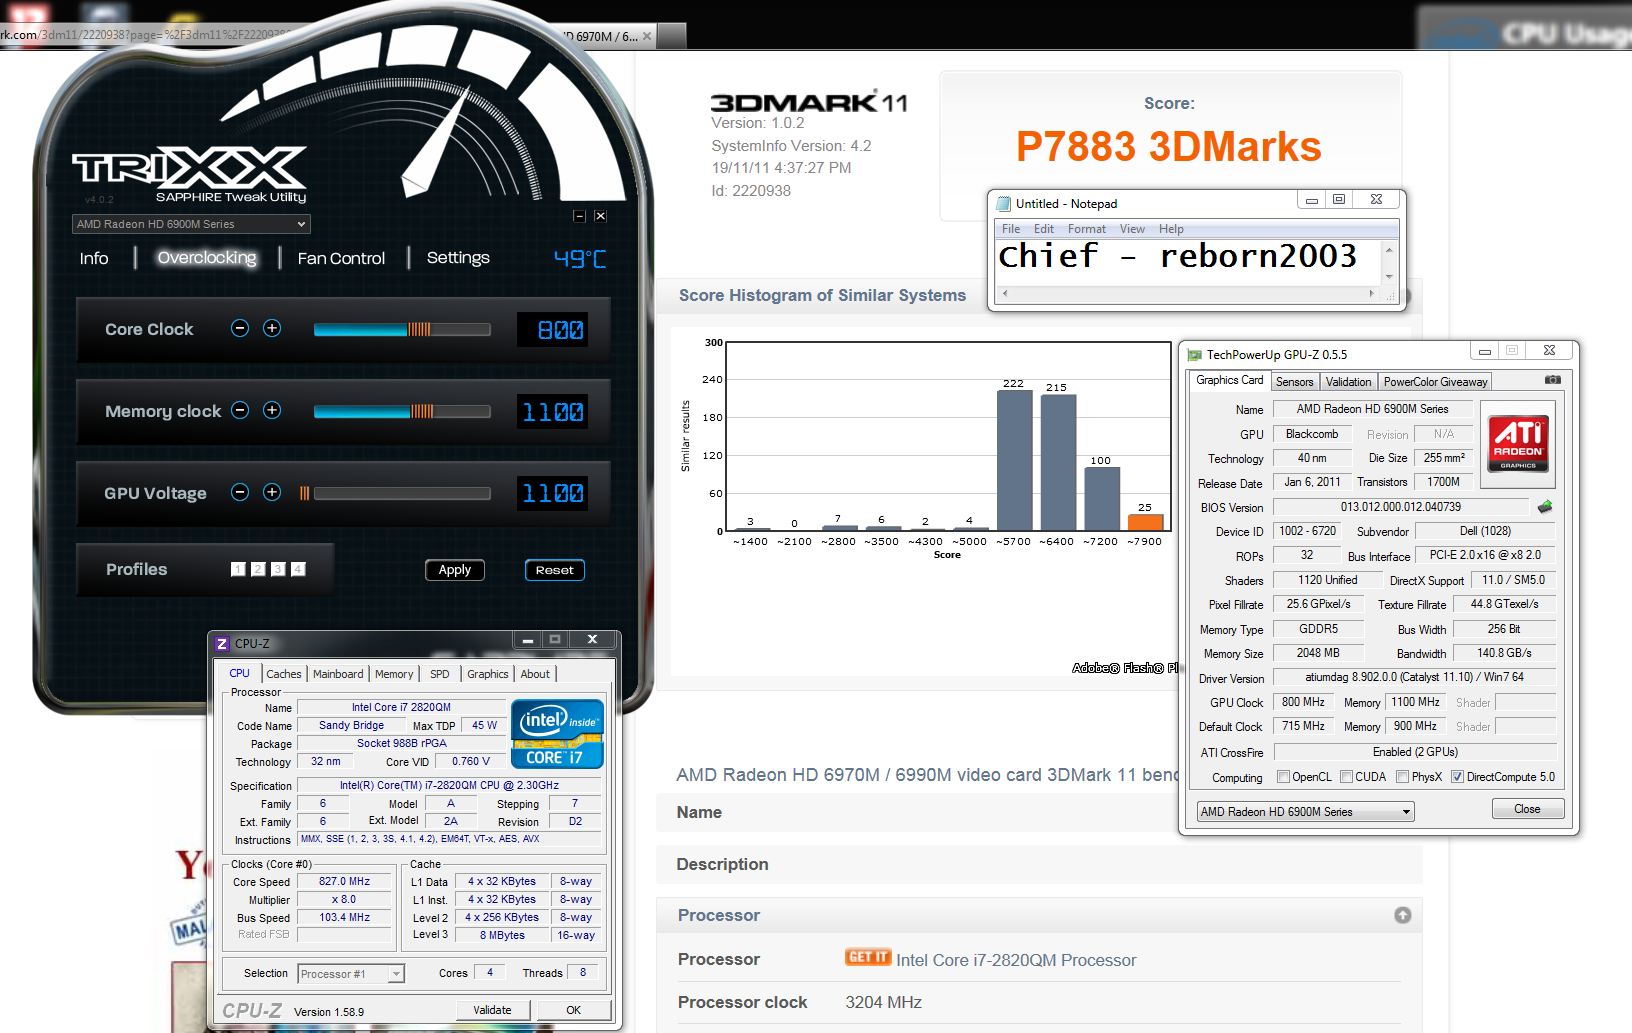Click Close button in GPU-Z

[1527, 809]
